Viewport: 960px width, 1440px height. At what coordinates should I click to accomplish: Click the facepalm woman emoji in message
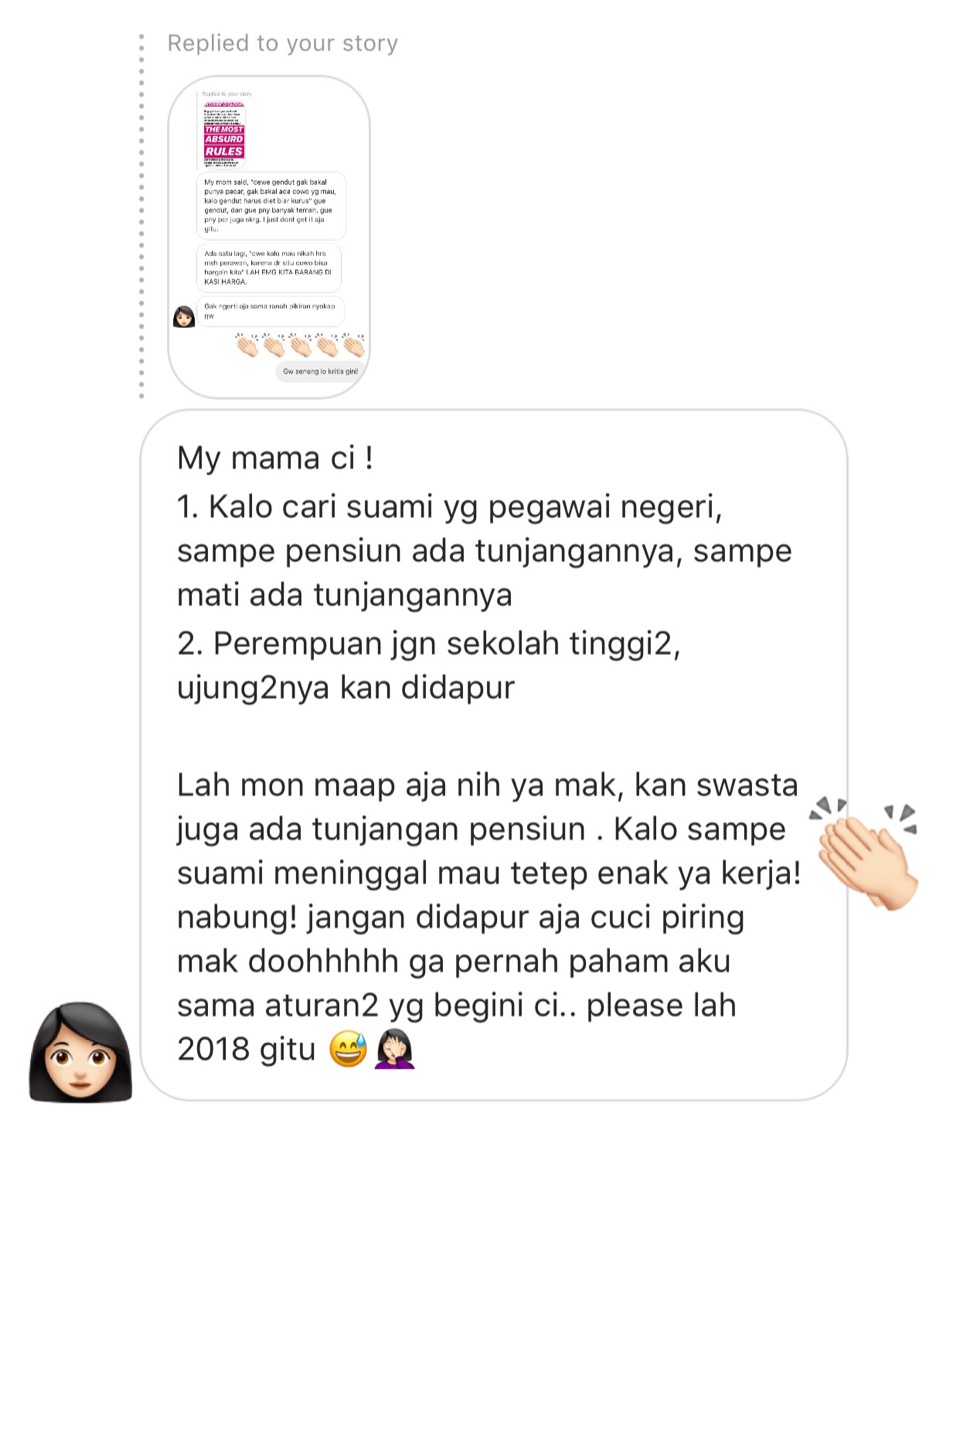tap(394, 1049)
